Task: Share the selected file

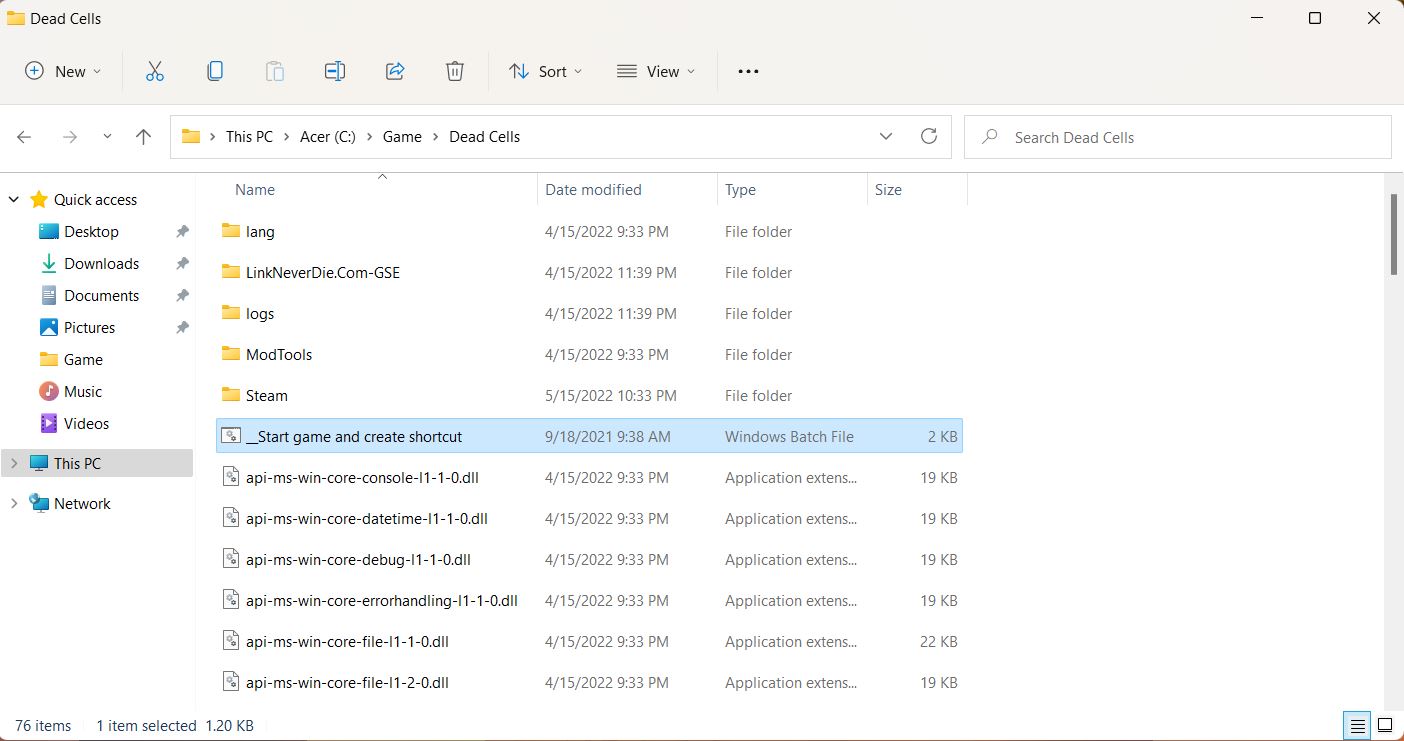Action: pos(395,71)
